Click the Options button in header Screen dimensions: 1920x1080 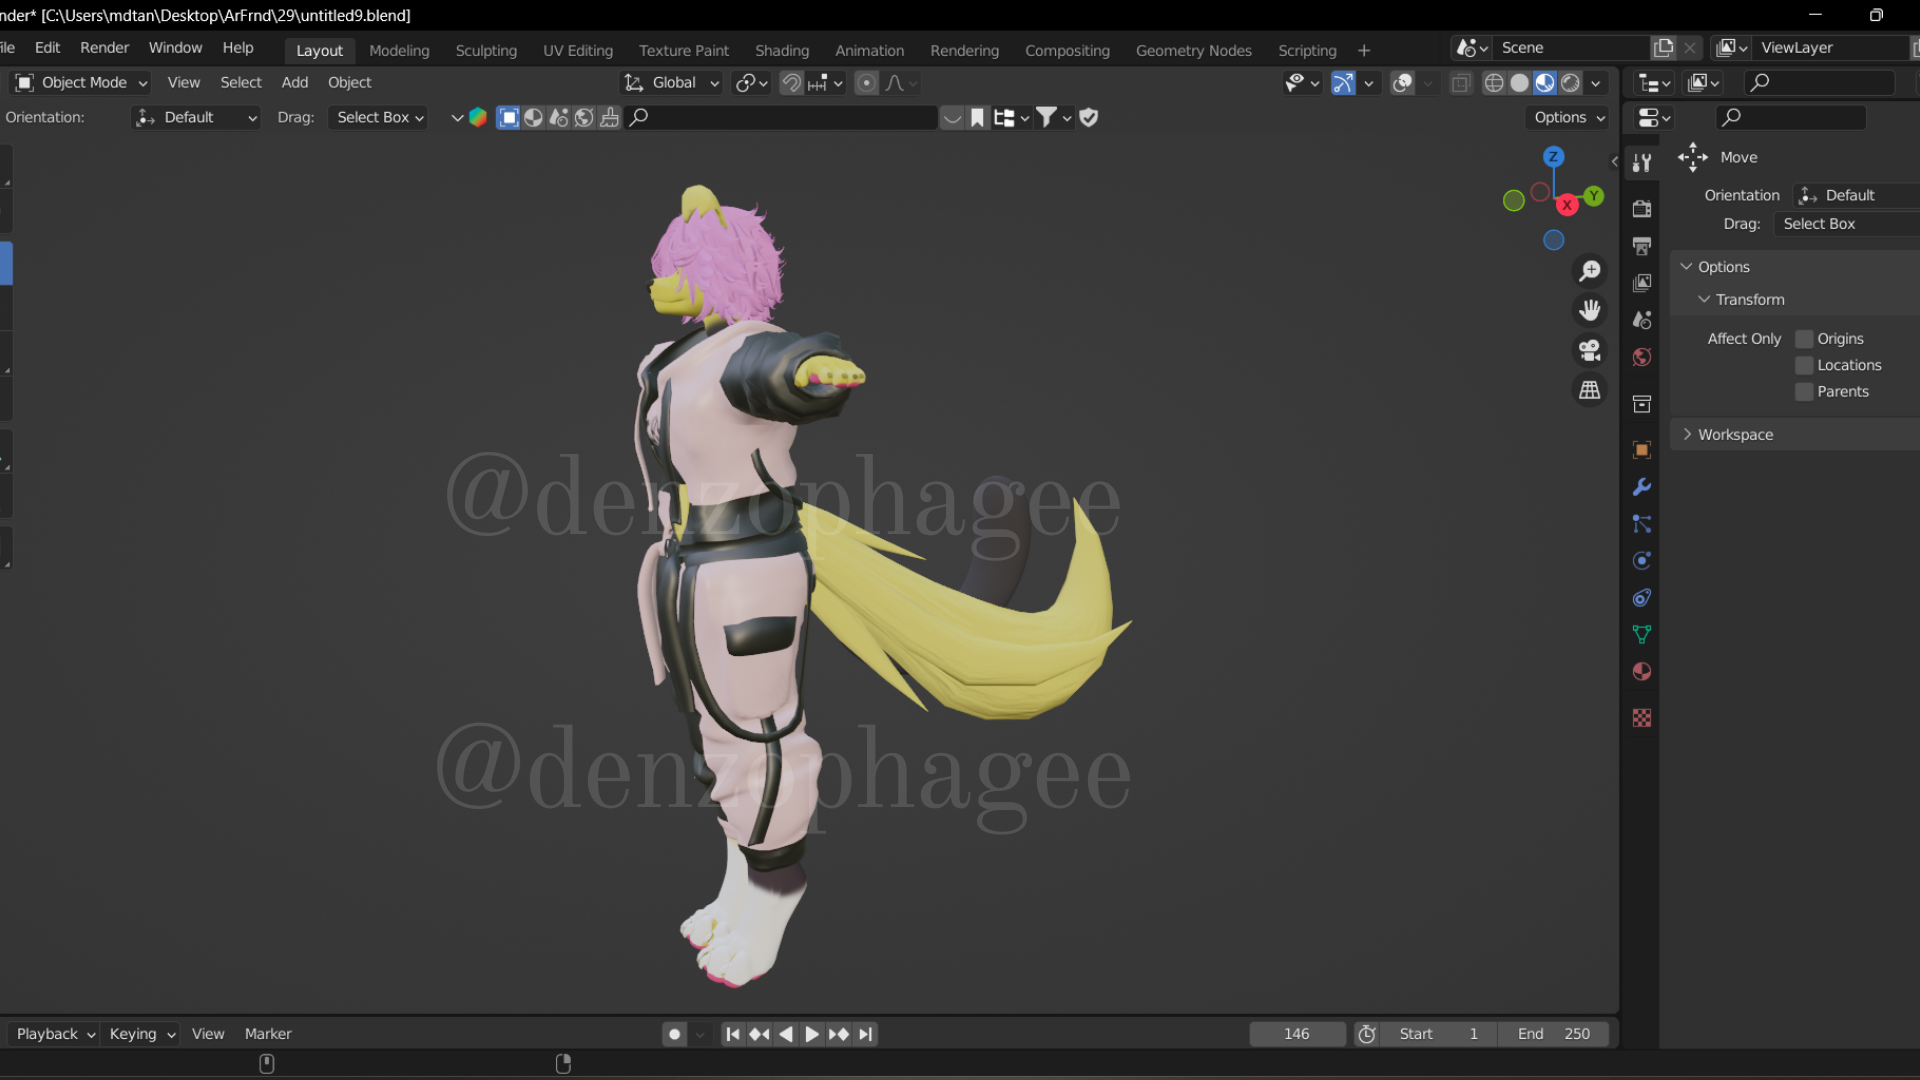tap(1568, 117)
